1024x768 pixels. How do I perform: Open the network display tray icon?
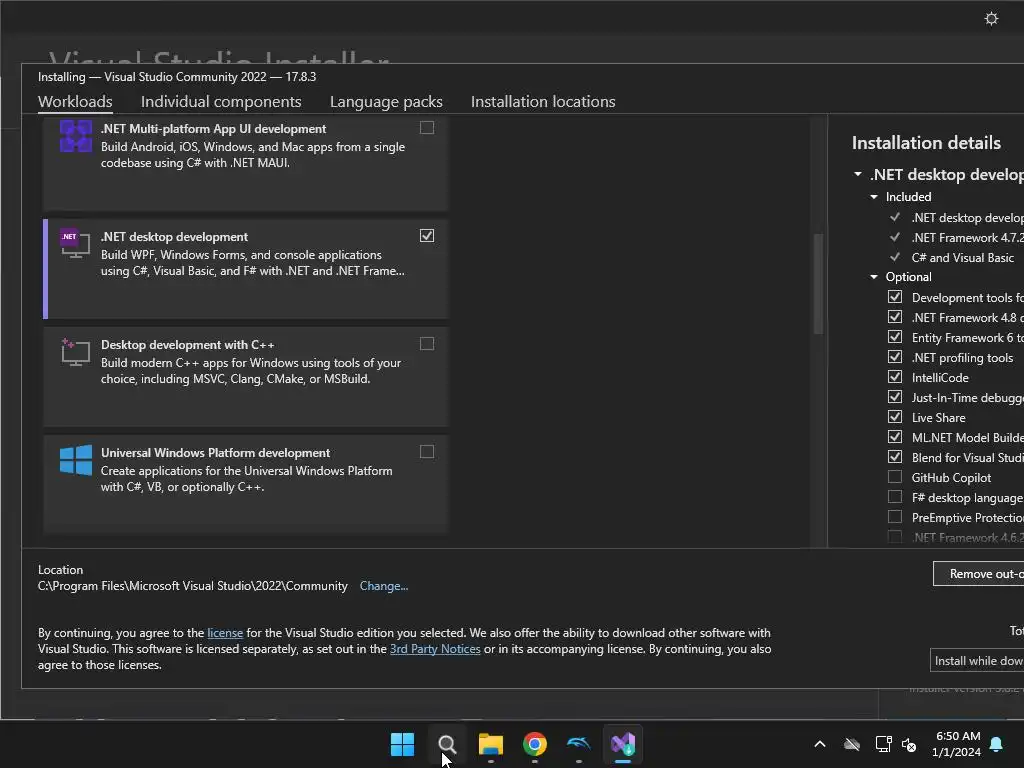pos(883,744)
